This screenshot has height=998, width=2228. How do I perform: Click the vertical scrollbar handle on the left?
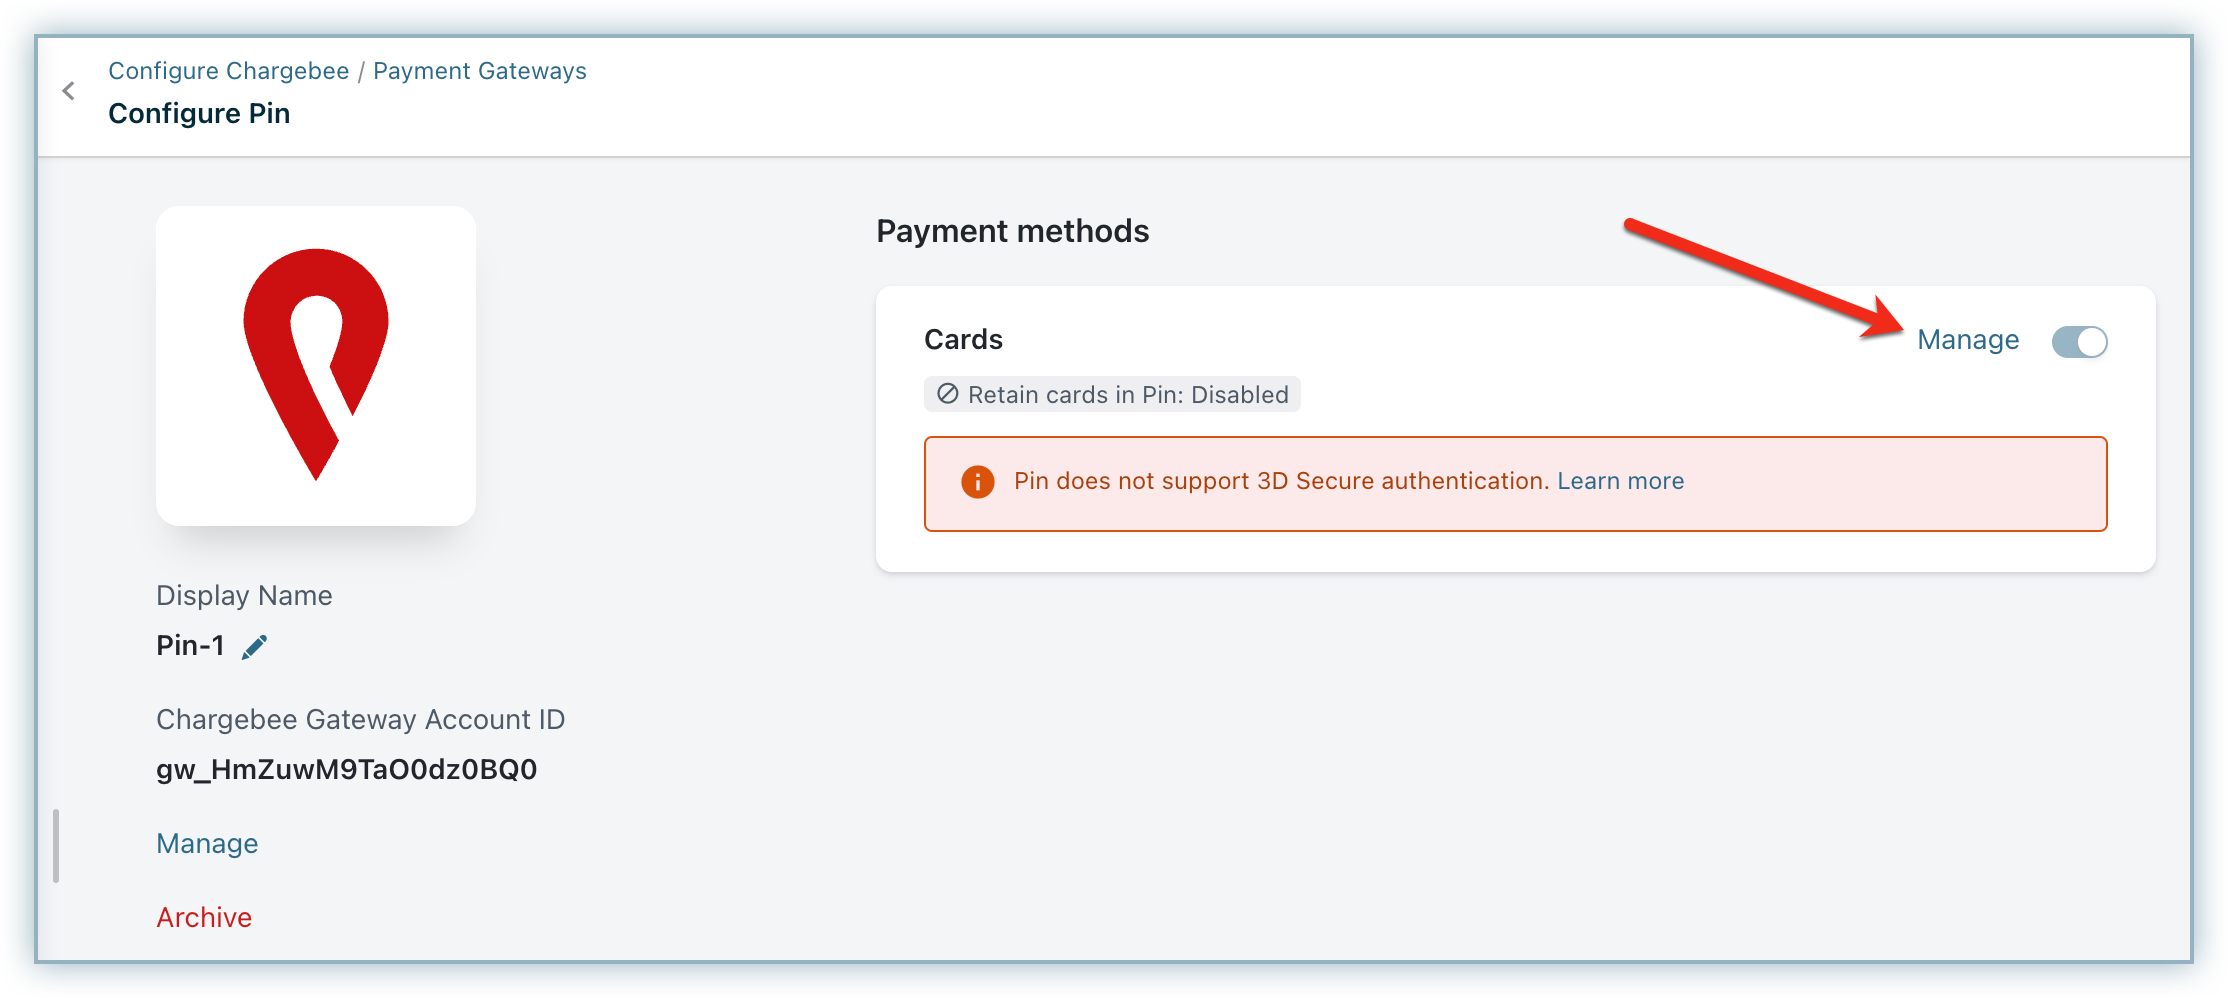tap(56, 846)
